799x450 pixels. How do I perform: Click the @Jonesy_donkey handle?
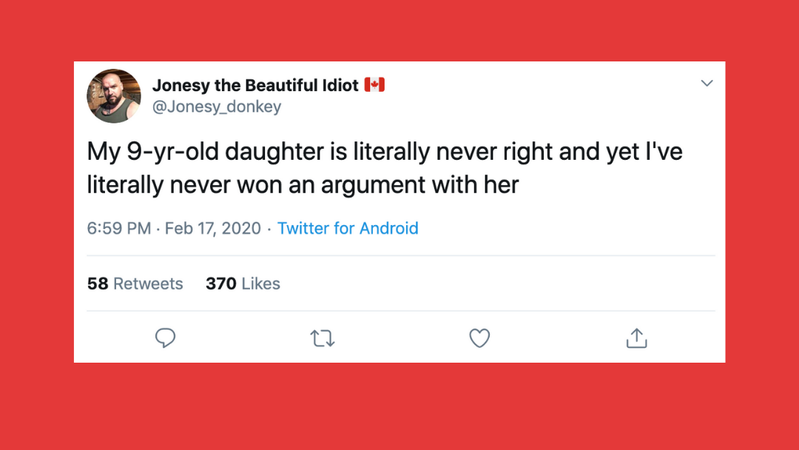(x=217, y=107)
